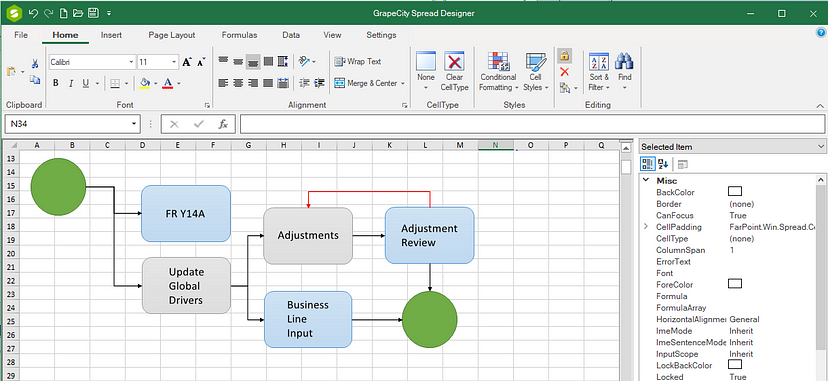Viewport: 828px width, 381px height.
Task: Click the Open folder icon in title bar
Action: [x=78, y=13]
